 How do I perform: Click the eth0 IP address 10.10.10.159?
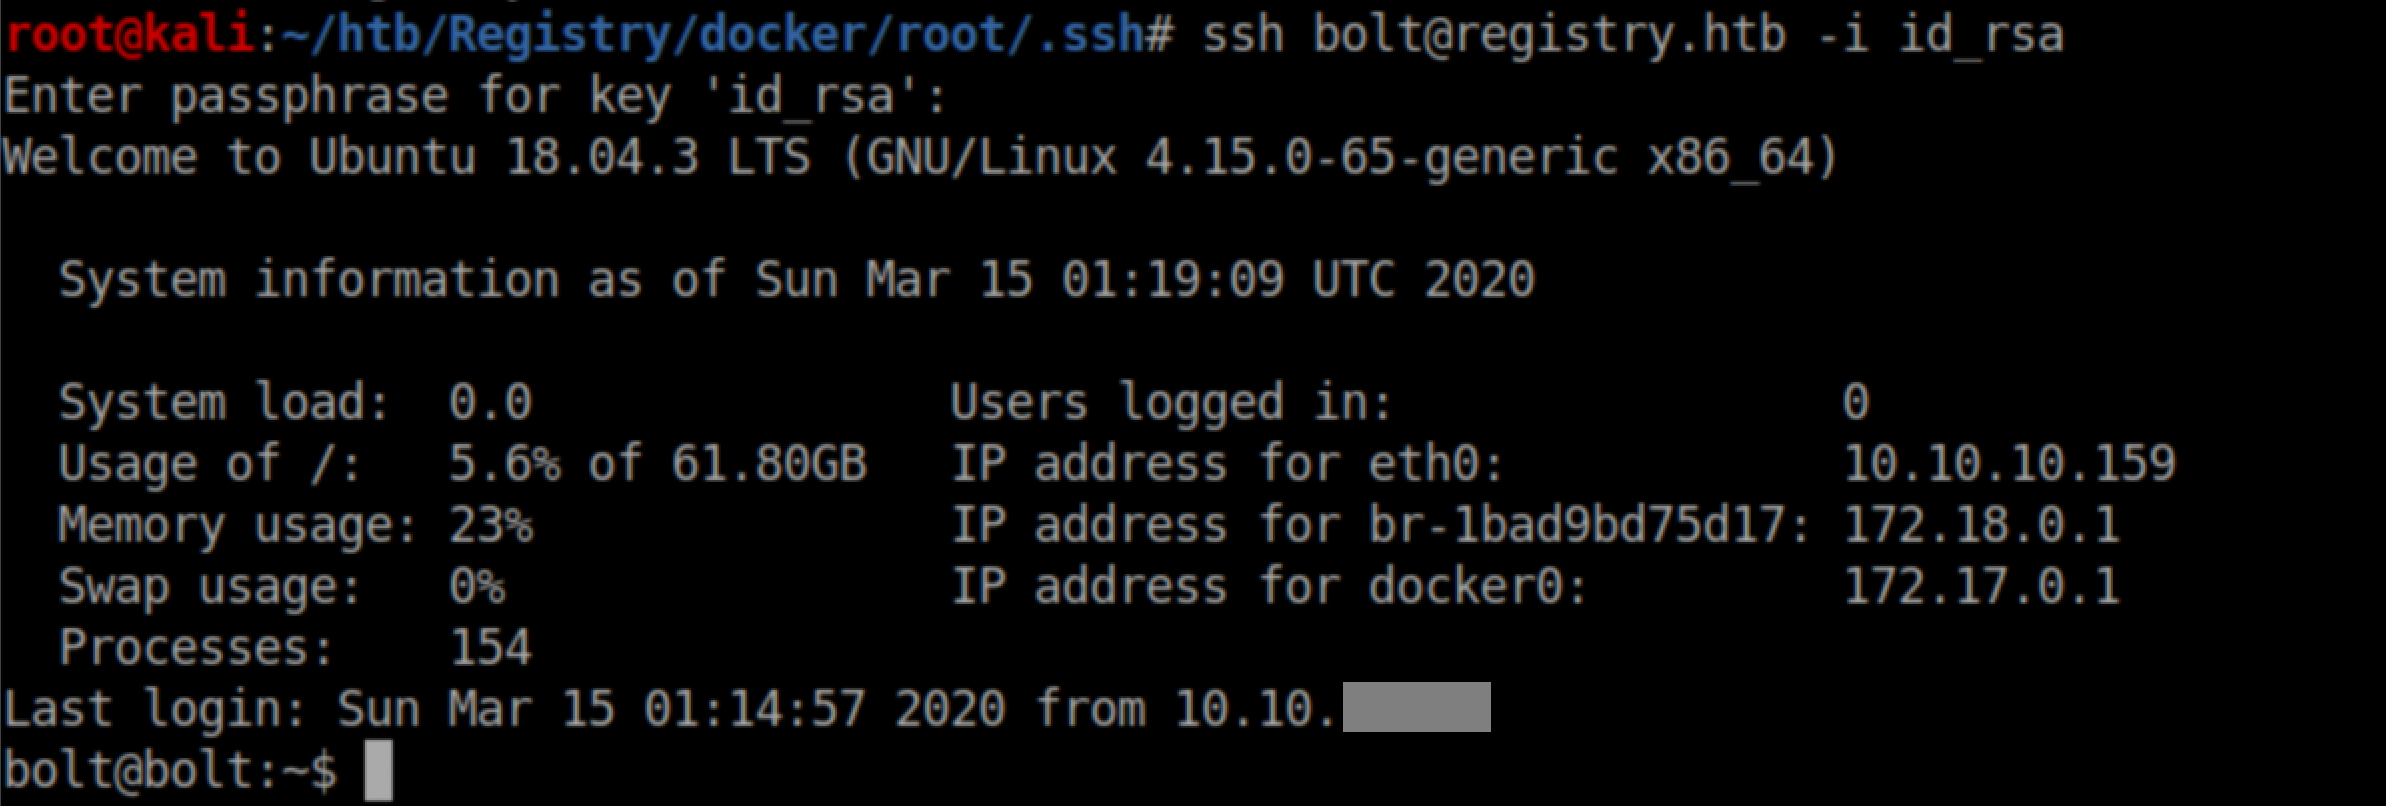(x=2008, y=464)
